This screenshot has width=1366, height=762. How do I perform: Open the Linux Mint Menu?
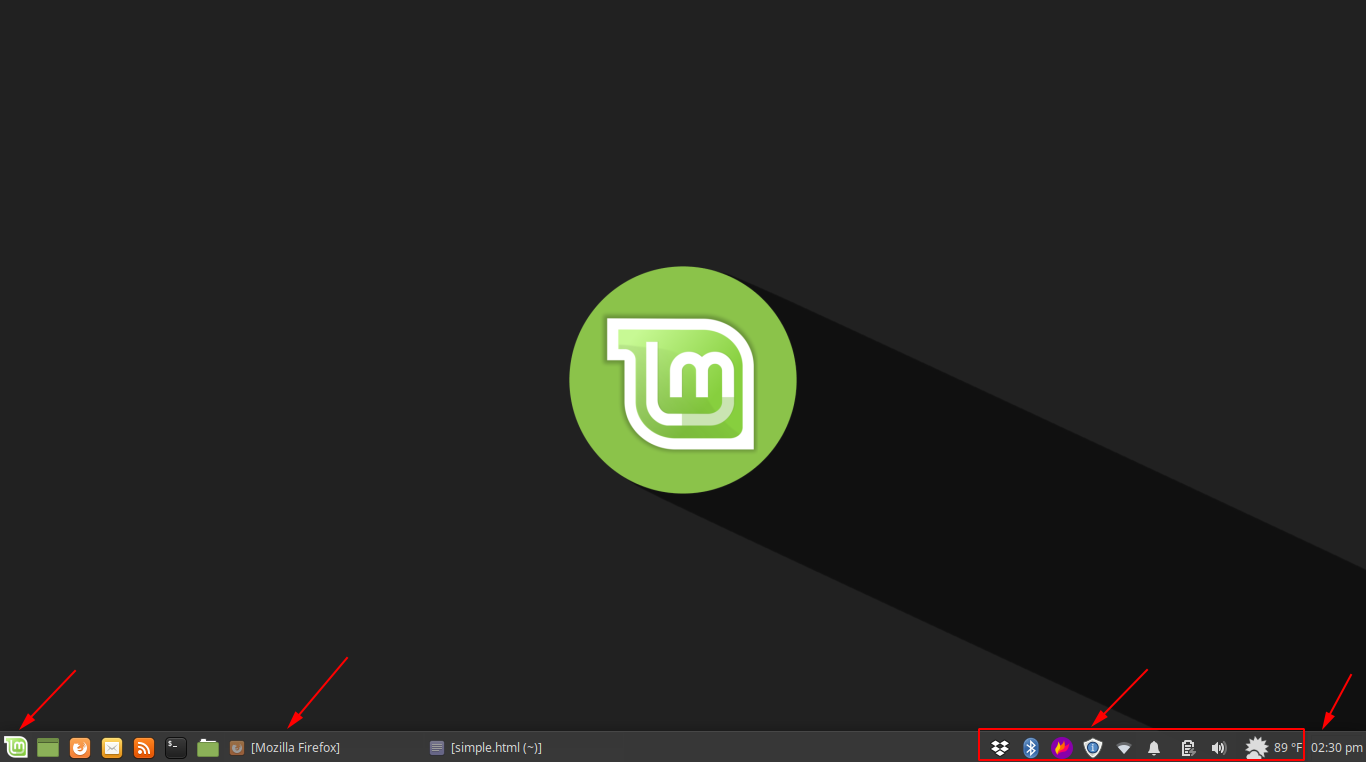tap(16, 747)
